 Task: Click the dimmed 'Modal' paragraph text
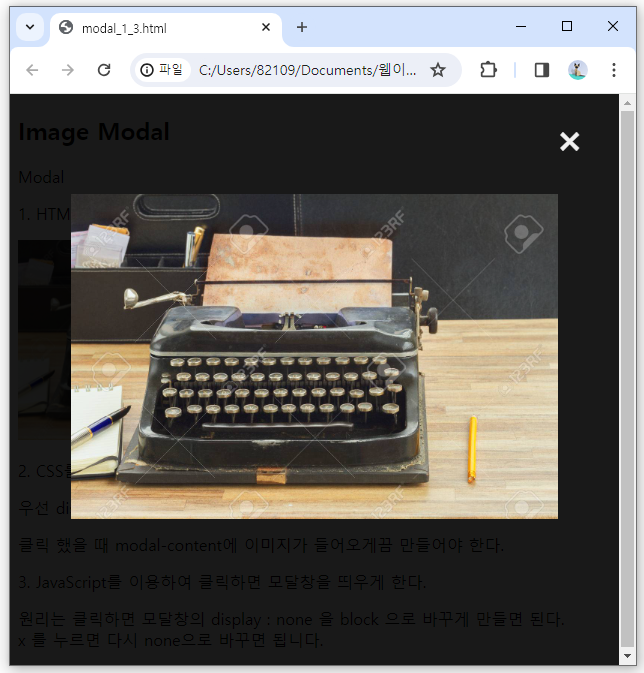pyautogui.click(x=41, y=177)
